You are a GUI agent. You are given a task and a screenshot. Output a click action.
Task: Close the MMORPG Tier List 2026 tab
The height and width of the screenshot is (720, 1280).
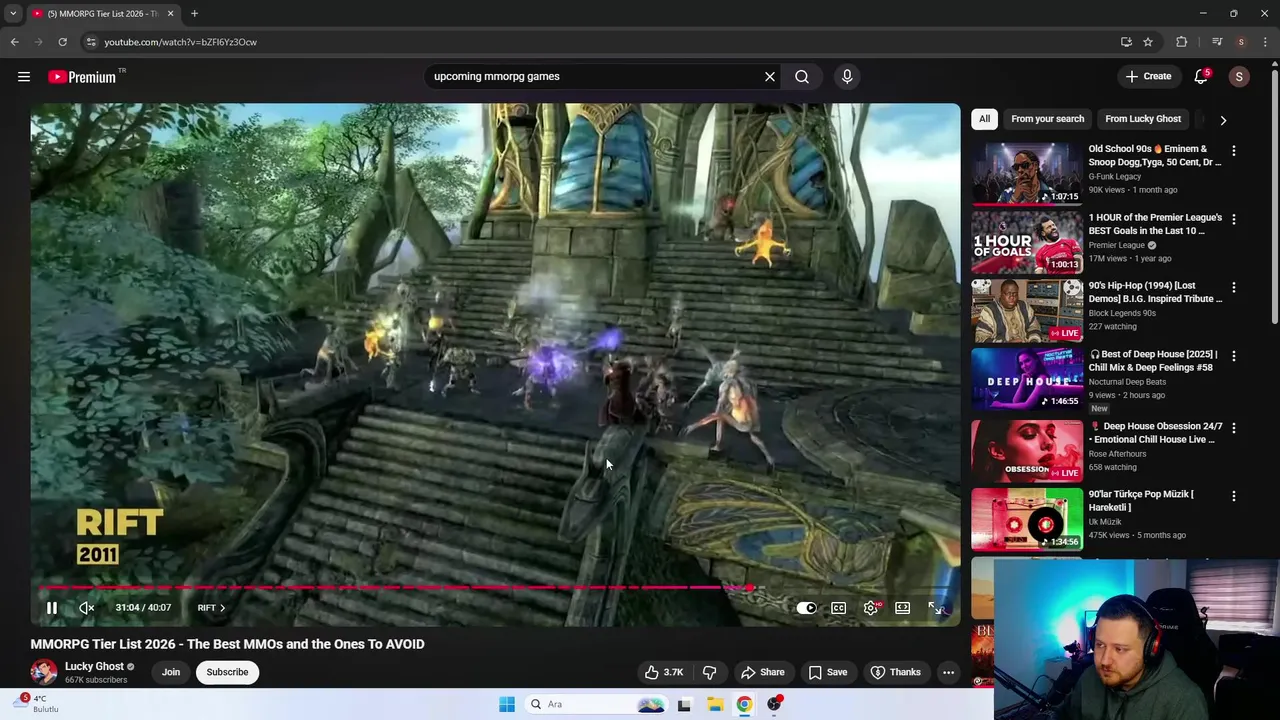click(170, 13)
